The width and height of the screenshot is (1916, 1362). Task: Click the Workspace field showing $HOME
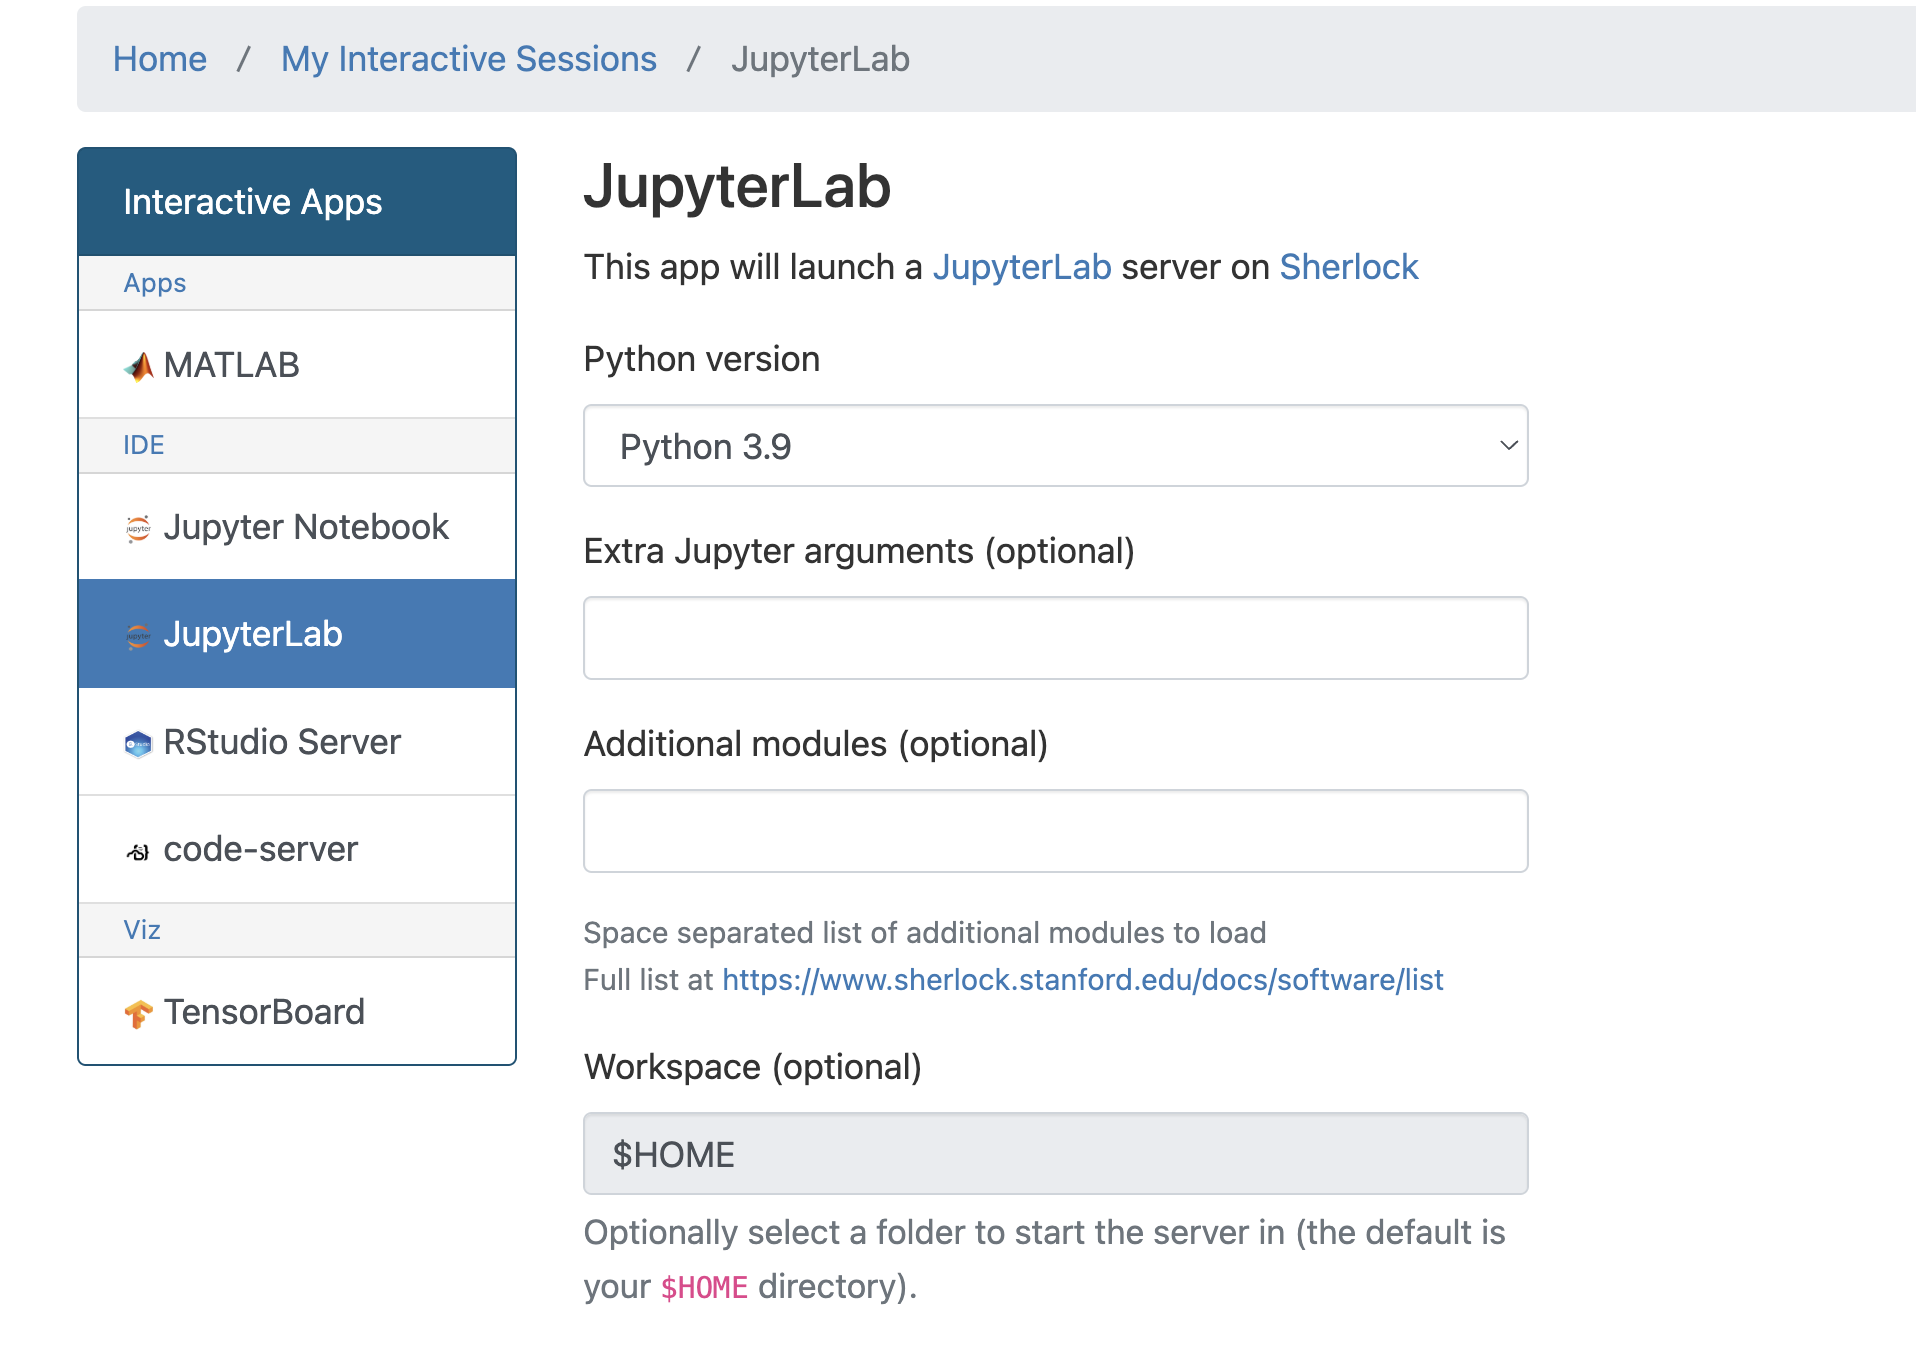pyautogui.click(x=1054, y=1153)
